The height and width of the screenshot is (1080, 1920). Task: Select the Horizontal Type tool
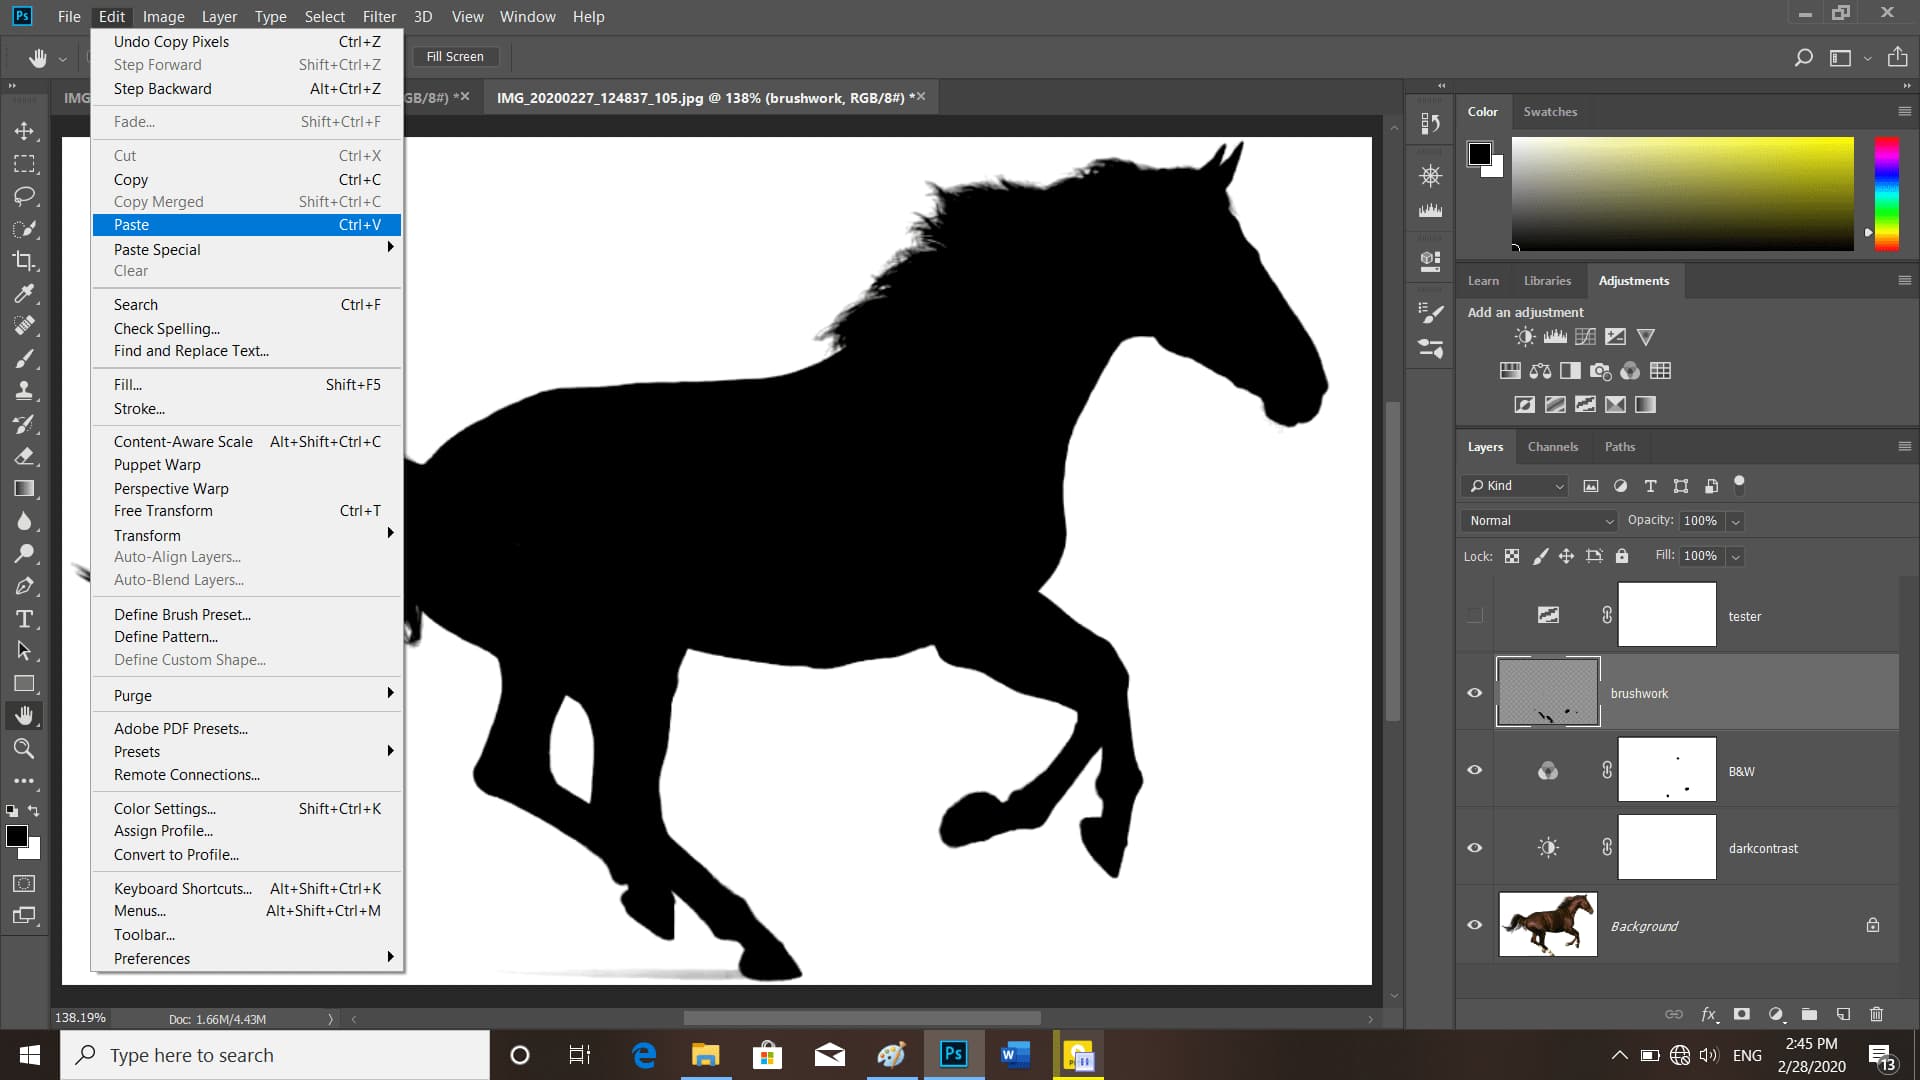[x=24, y=619]
